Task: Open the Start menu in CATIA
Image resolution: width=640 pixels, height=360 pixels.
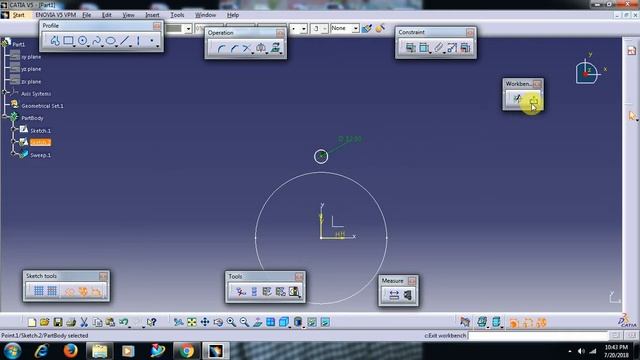Action: pyautogui.click(x=18, y=15)
